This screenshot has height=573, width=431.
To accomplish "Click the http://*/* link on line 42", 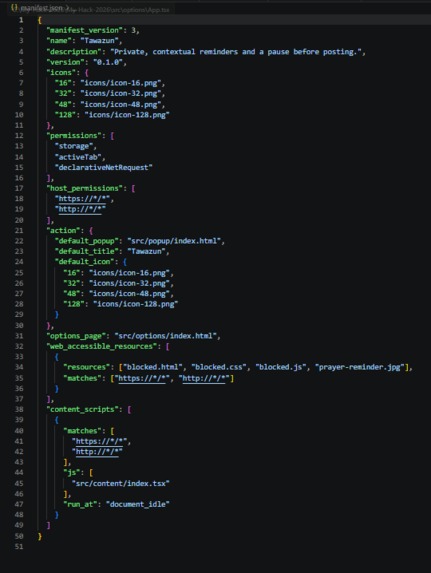I will click(97, 452).
